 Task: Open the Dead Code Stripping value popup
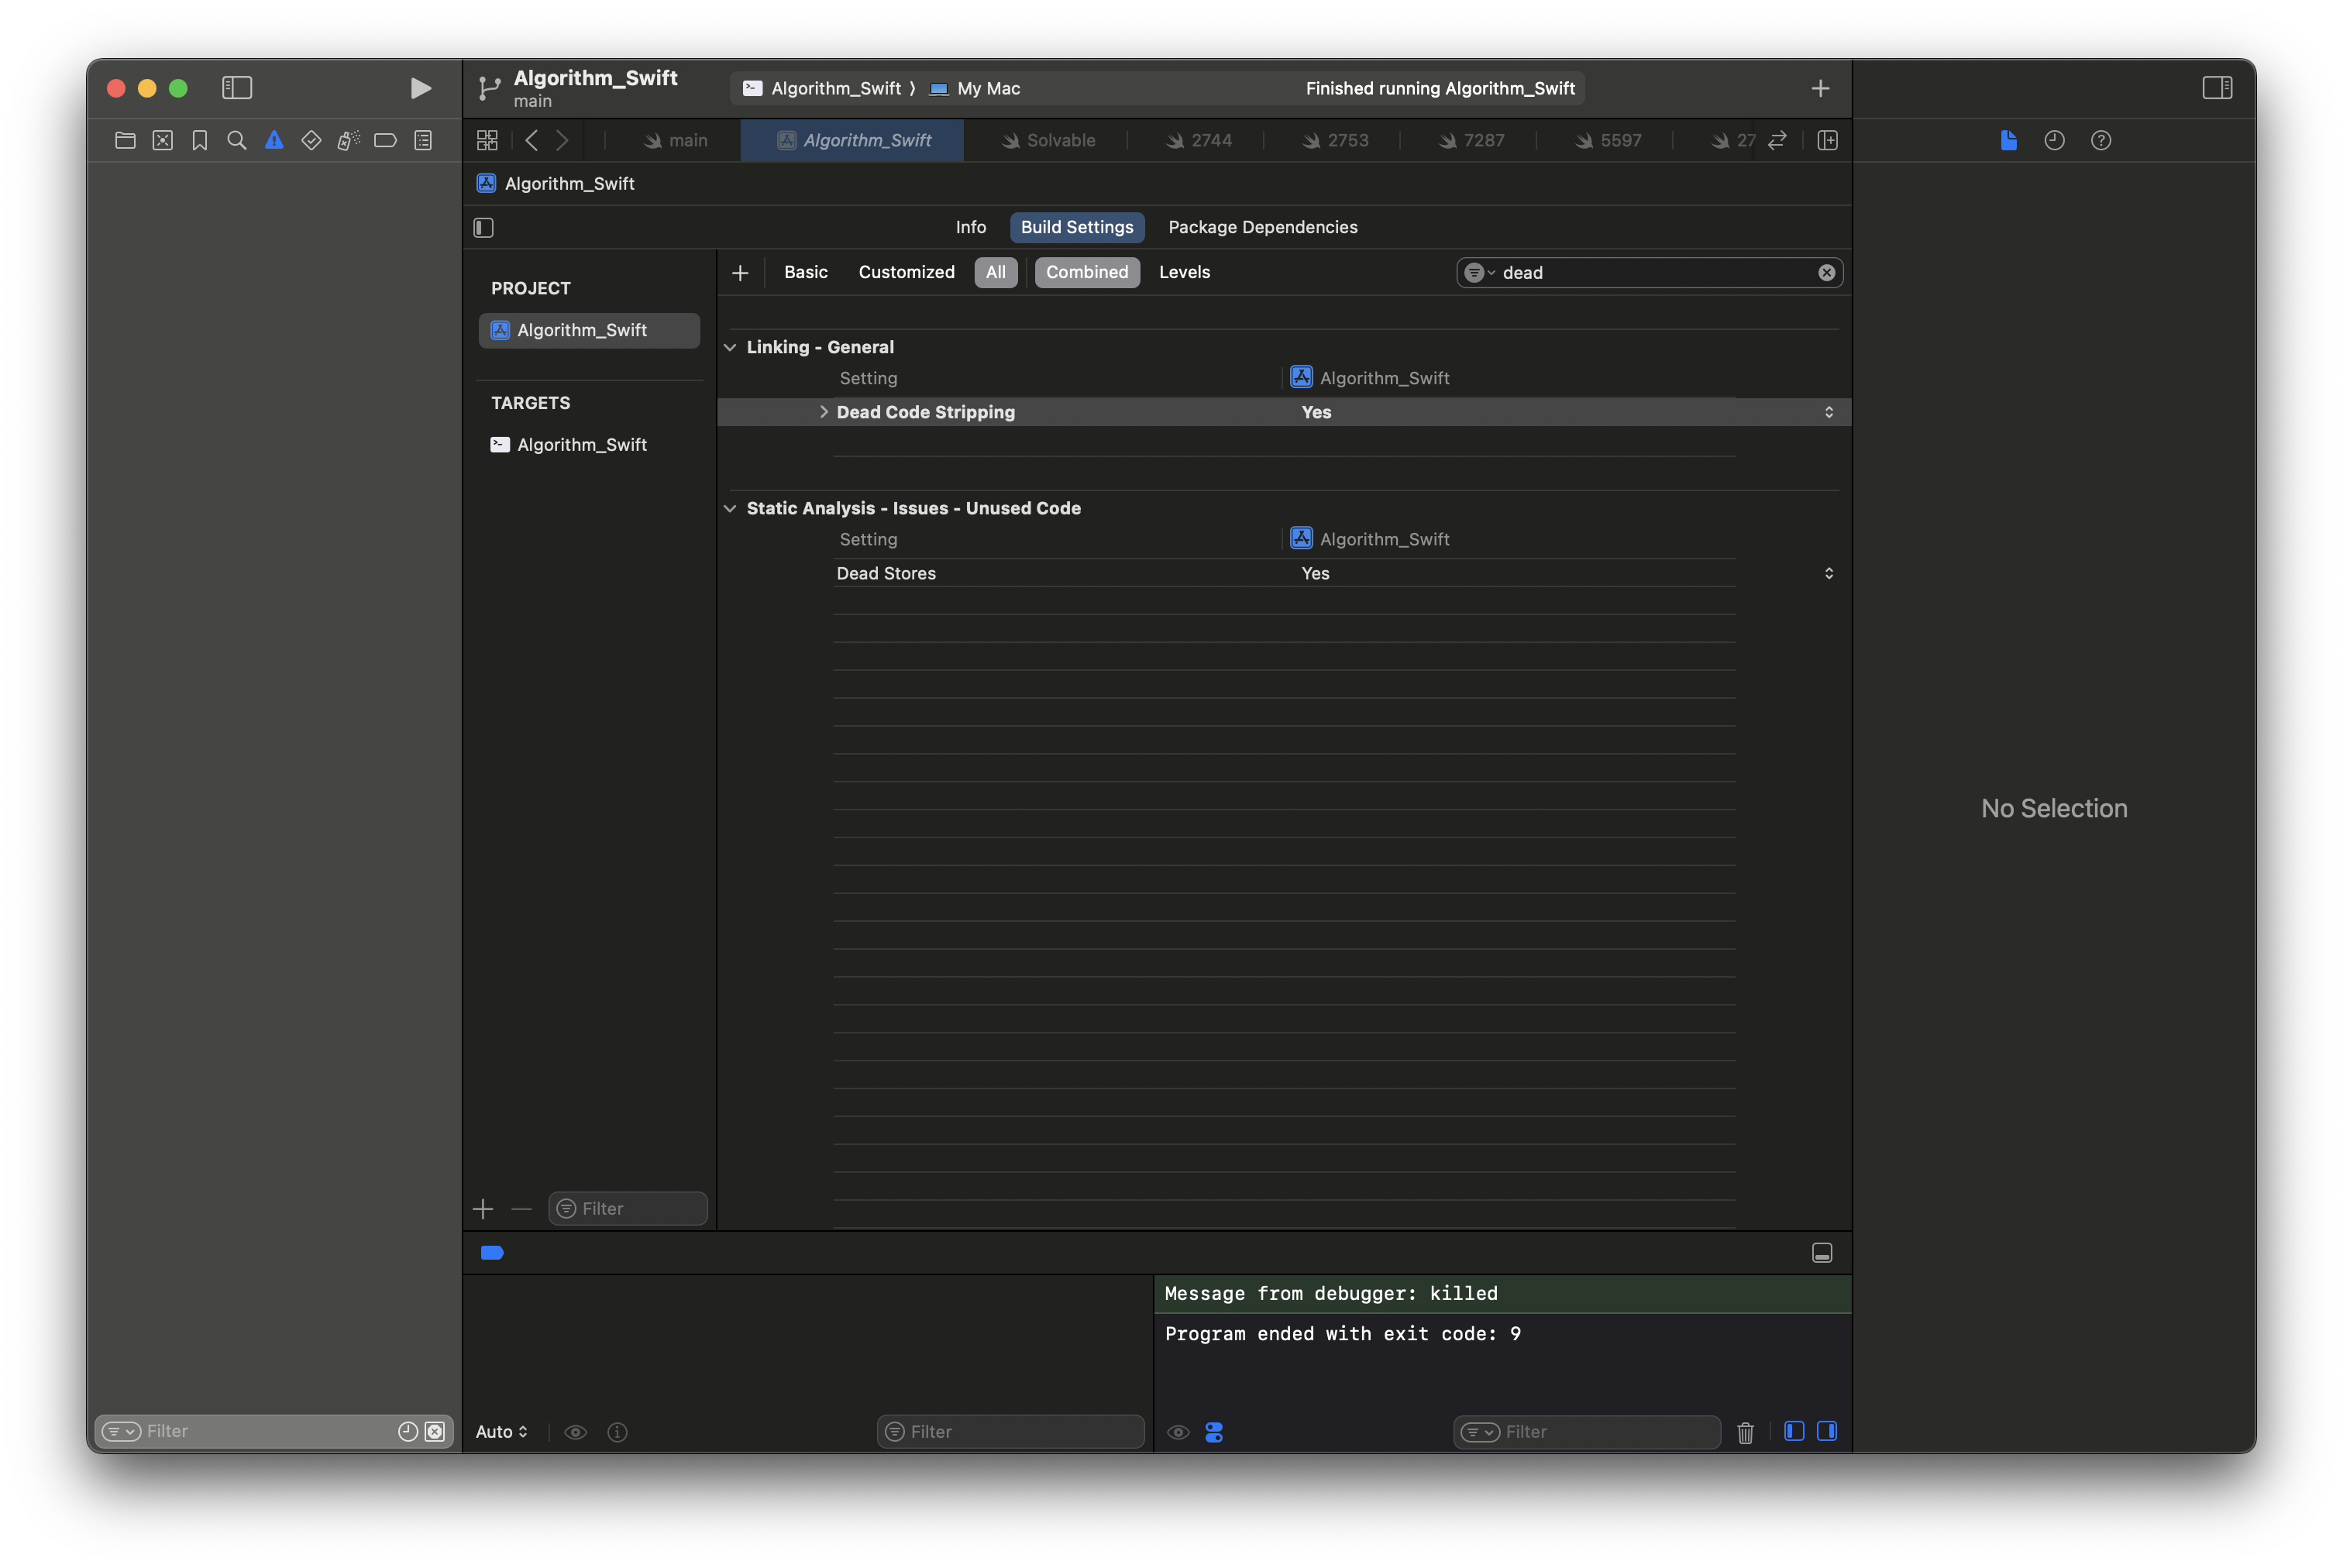[x=1828, y=412]
